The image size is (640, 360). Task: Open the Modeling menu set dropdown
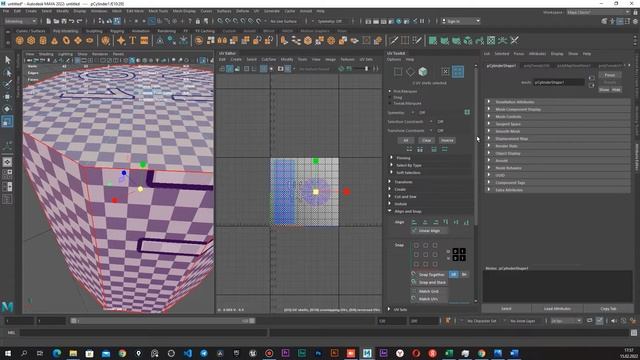coord(20,21)
